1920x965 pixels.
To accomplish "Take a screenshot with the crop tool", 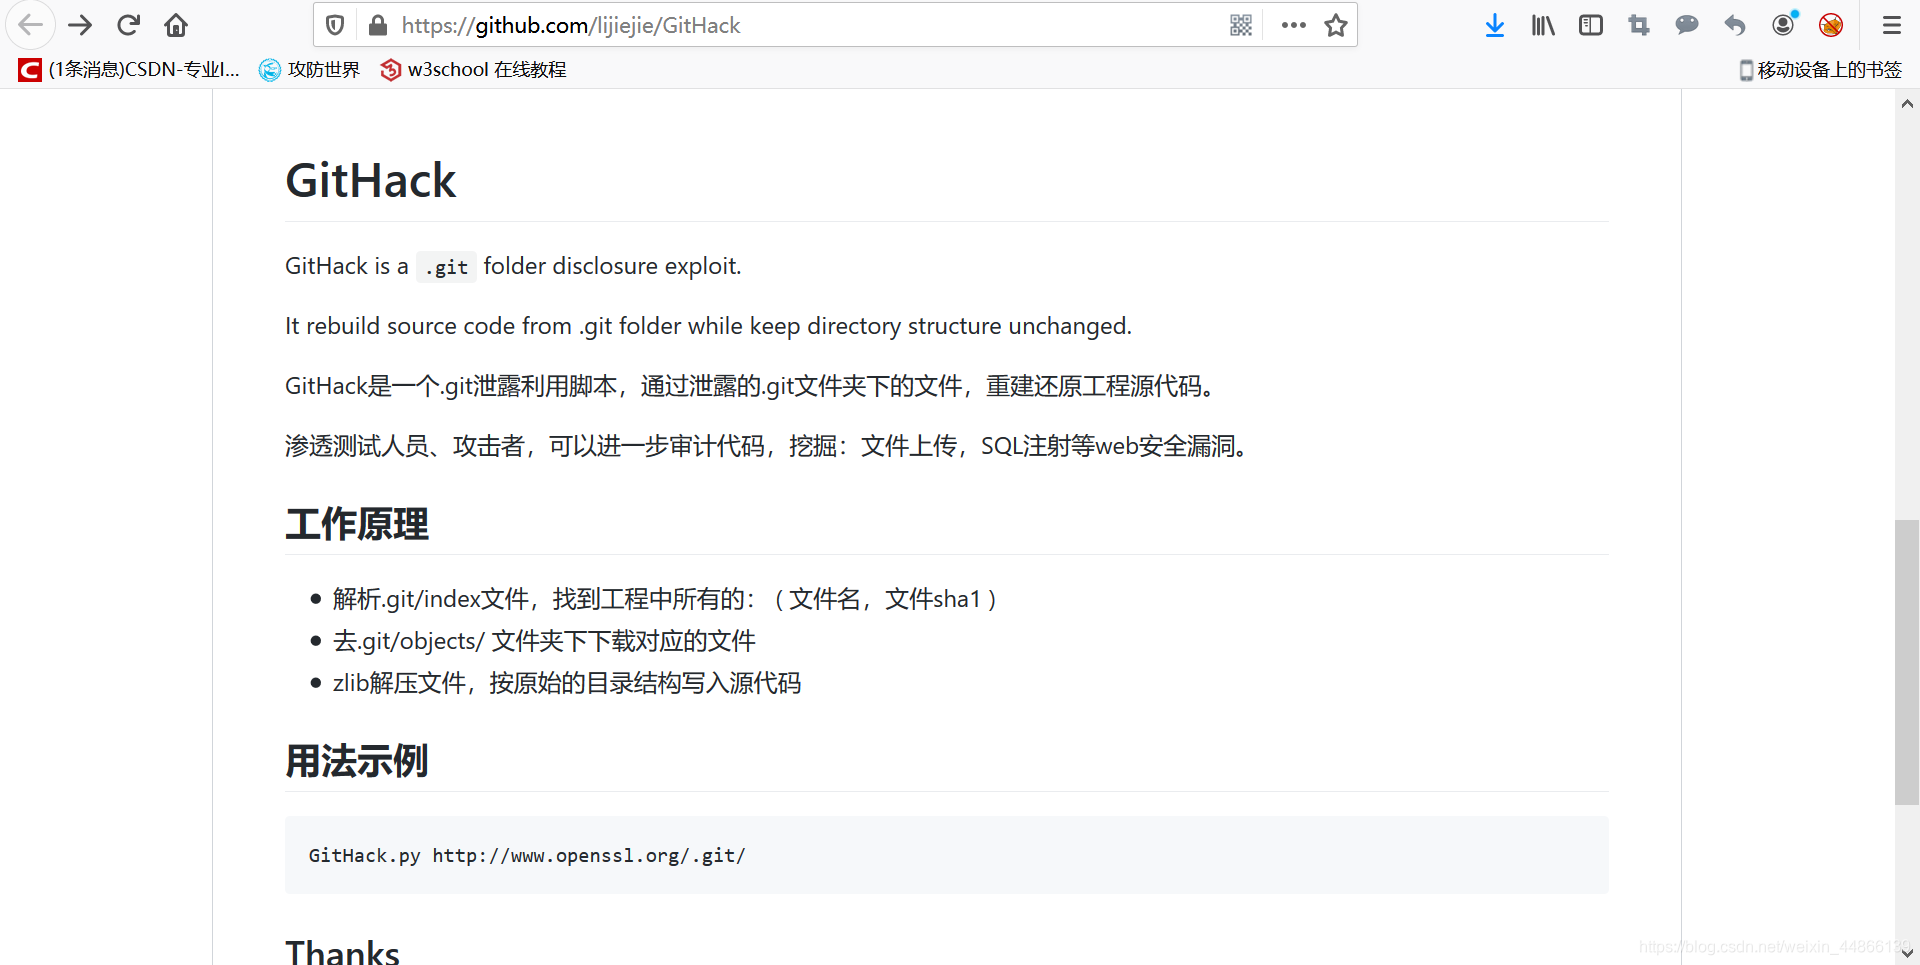I will tap(1638, 25).
